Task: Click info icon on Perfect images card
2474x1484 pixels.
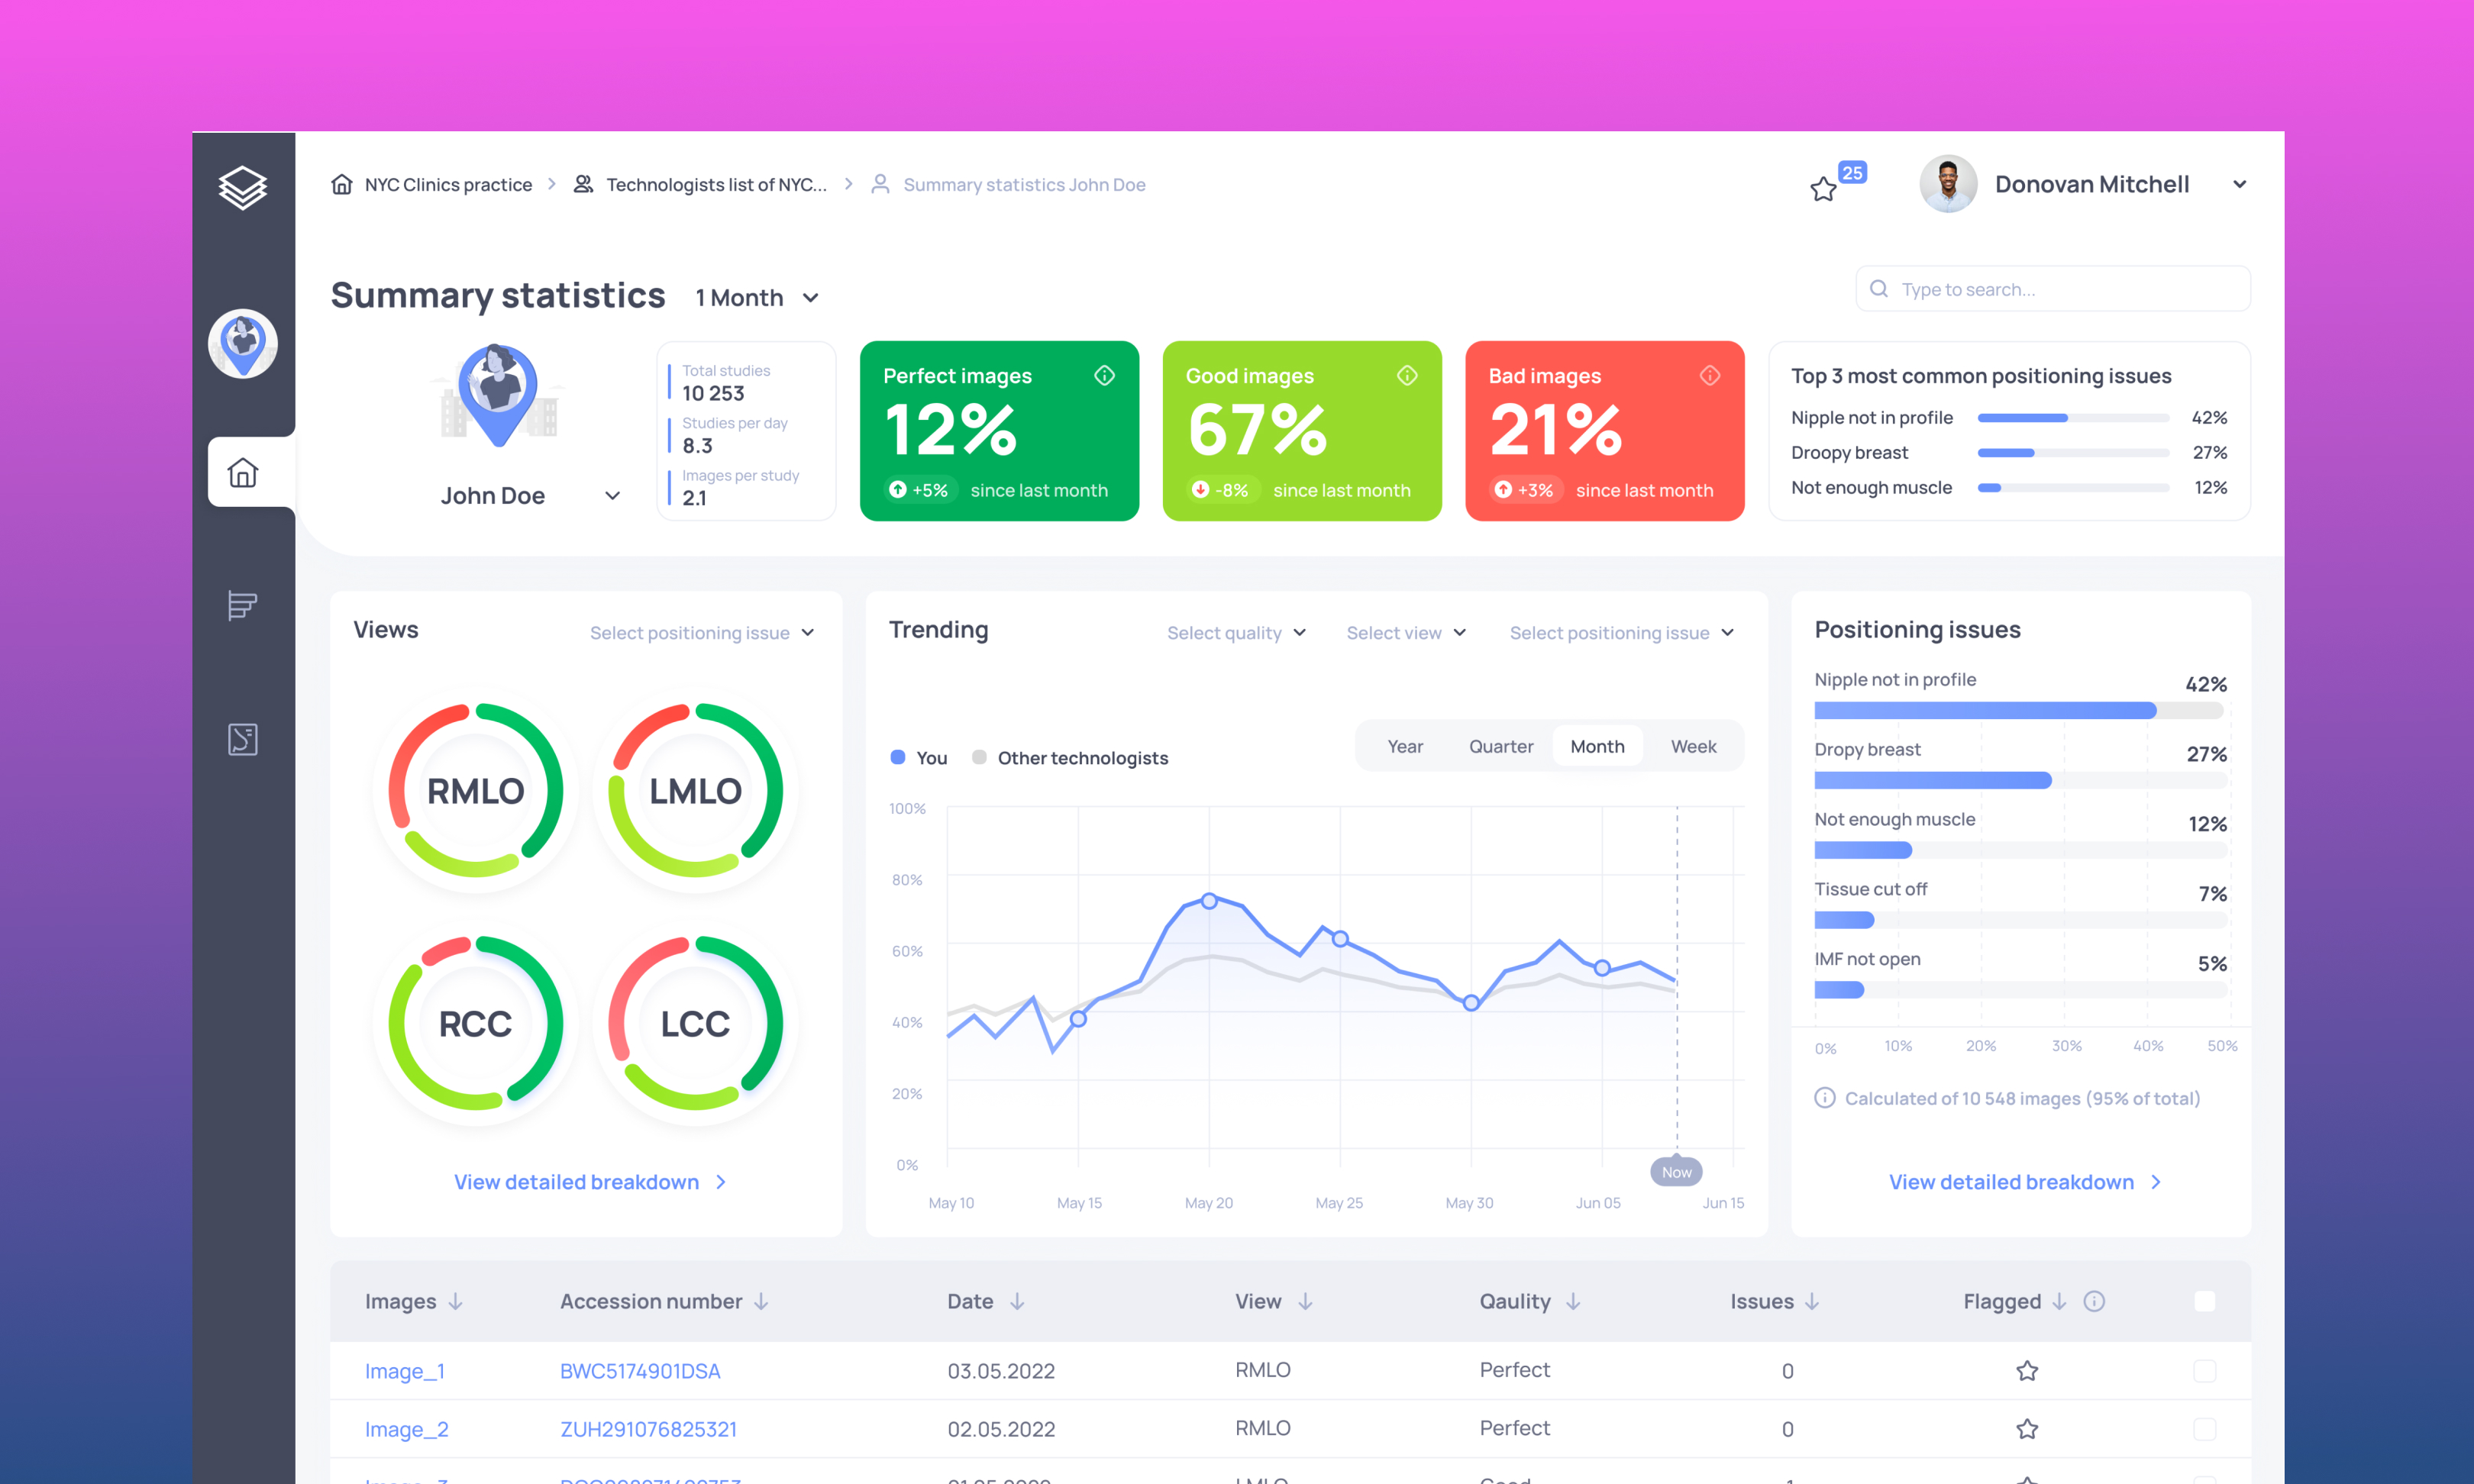Action: pyautogui.click(x=1104, y=376)
